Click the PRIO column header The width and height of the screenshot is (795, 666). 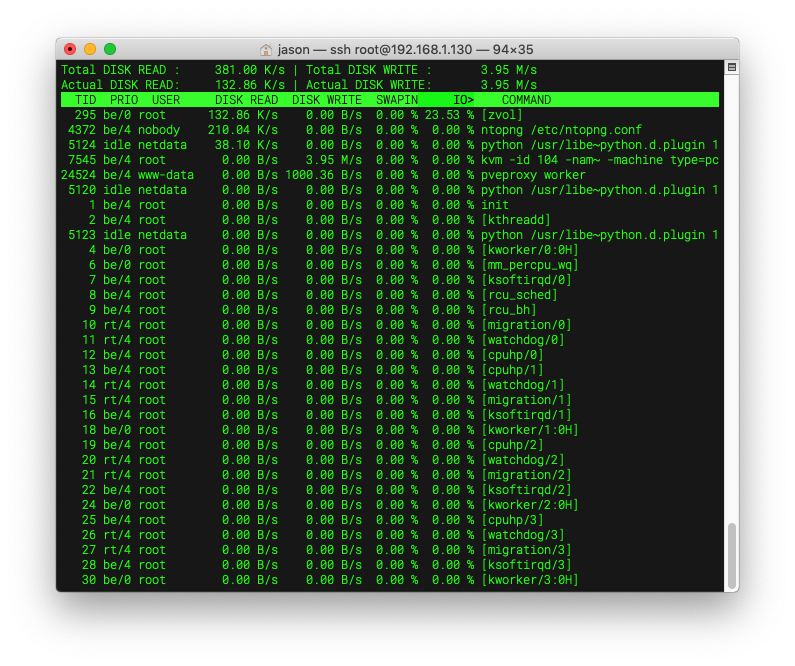click(x=124, y=100)
